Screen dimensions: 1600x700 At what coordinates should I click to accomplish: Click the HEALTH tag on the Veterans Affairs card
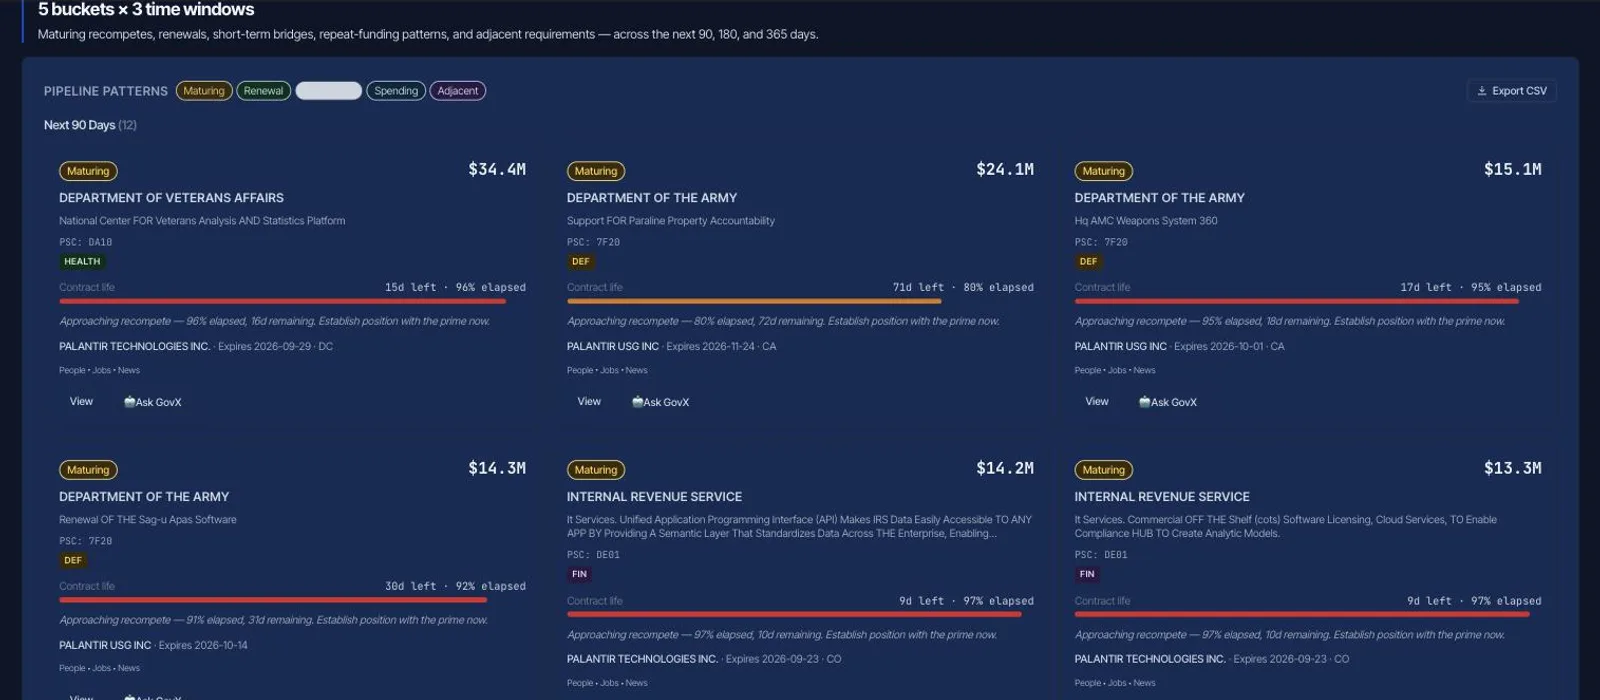82,262
